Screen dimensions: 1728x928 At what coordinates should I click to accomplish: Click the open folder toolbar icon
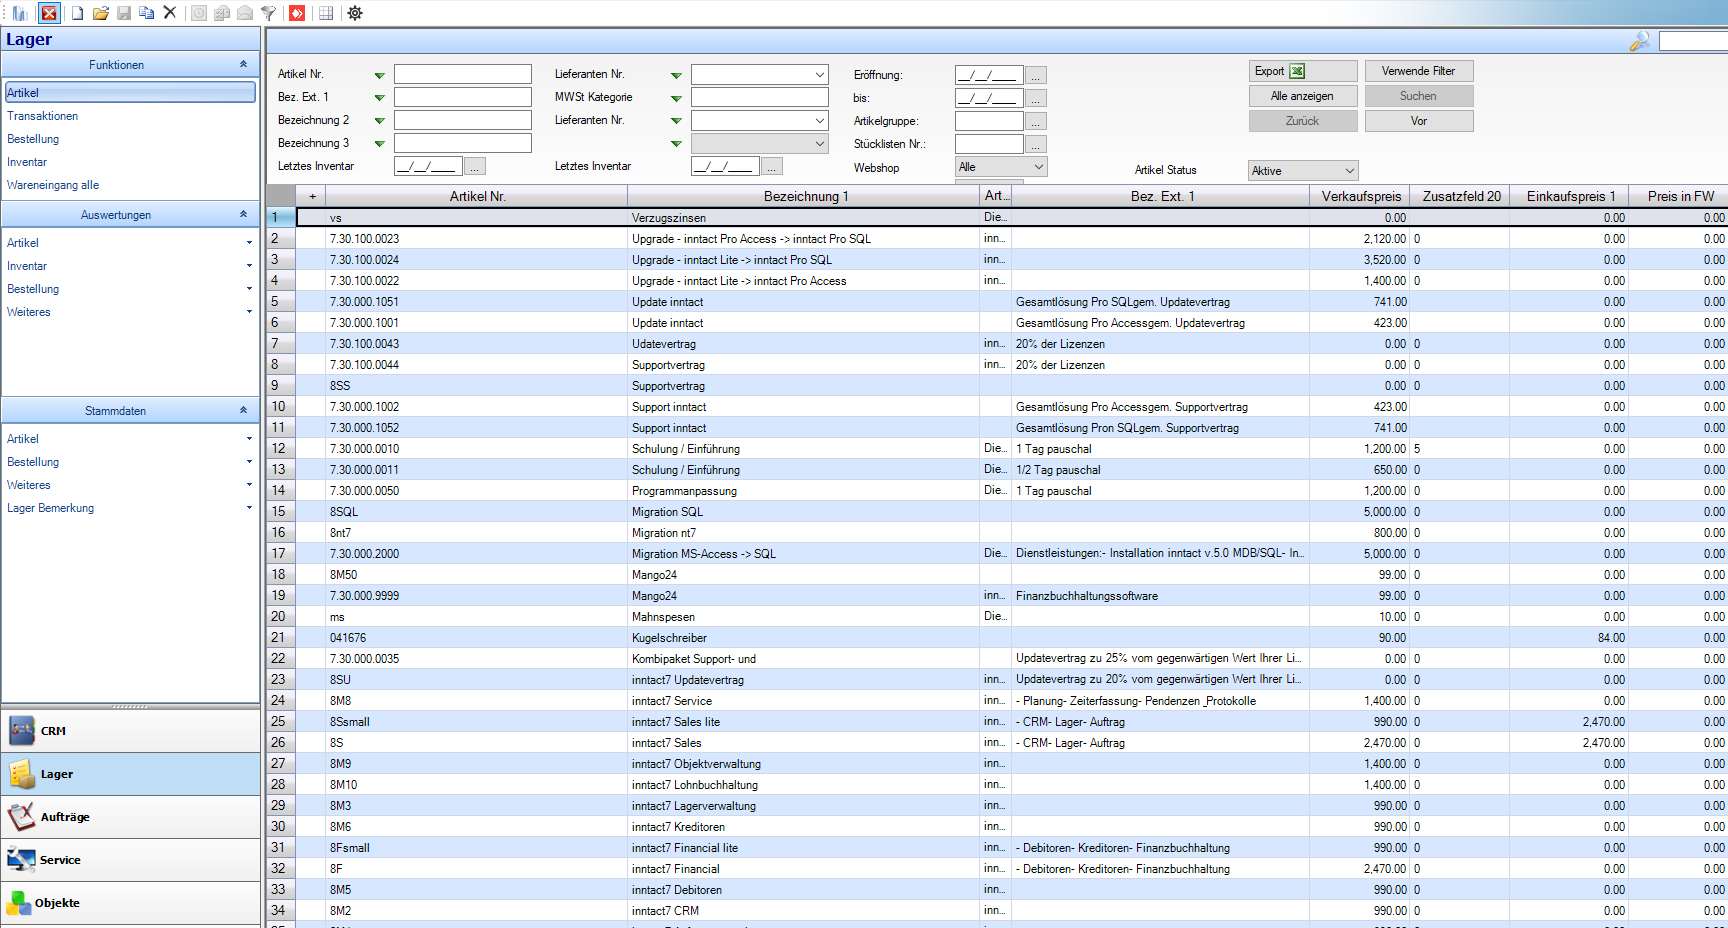point(101,13)
